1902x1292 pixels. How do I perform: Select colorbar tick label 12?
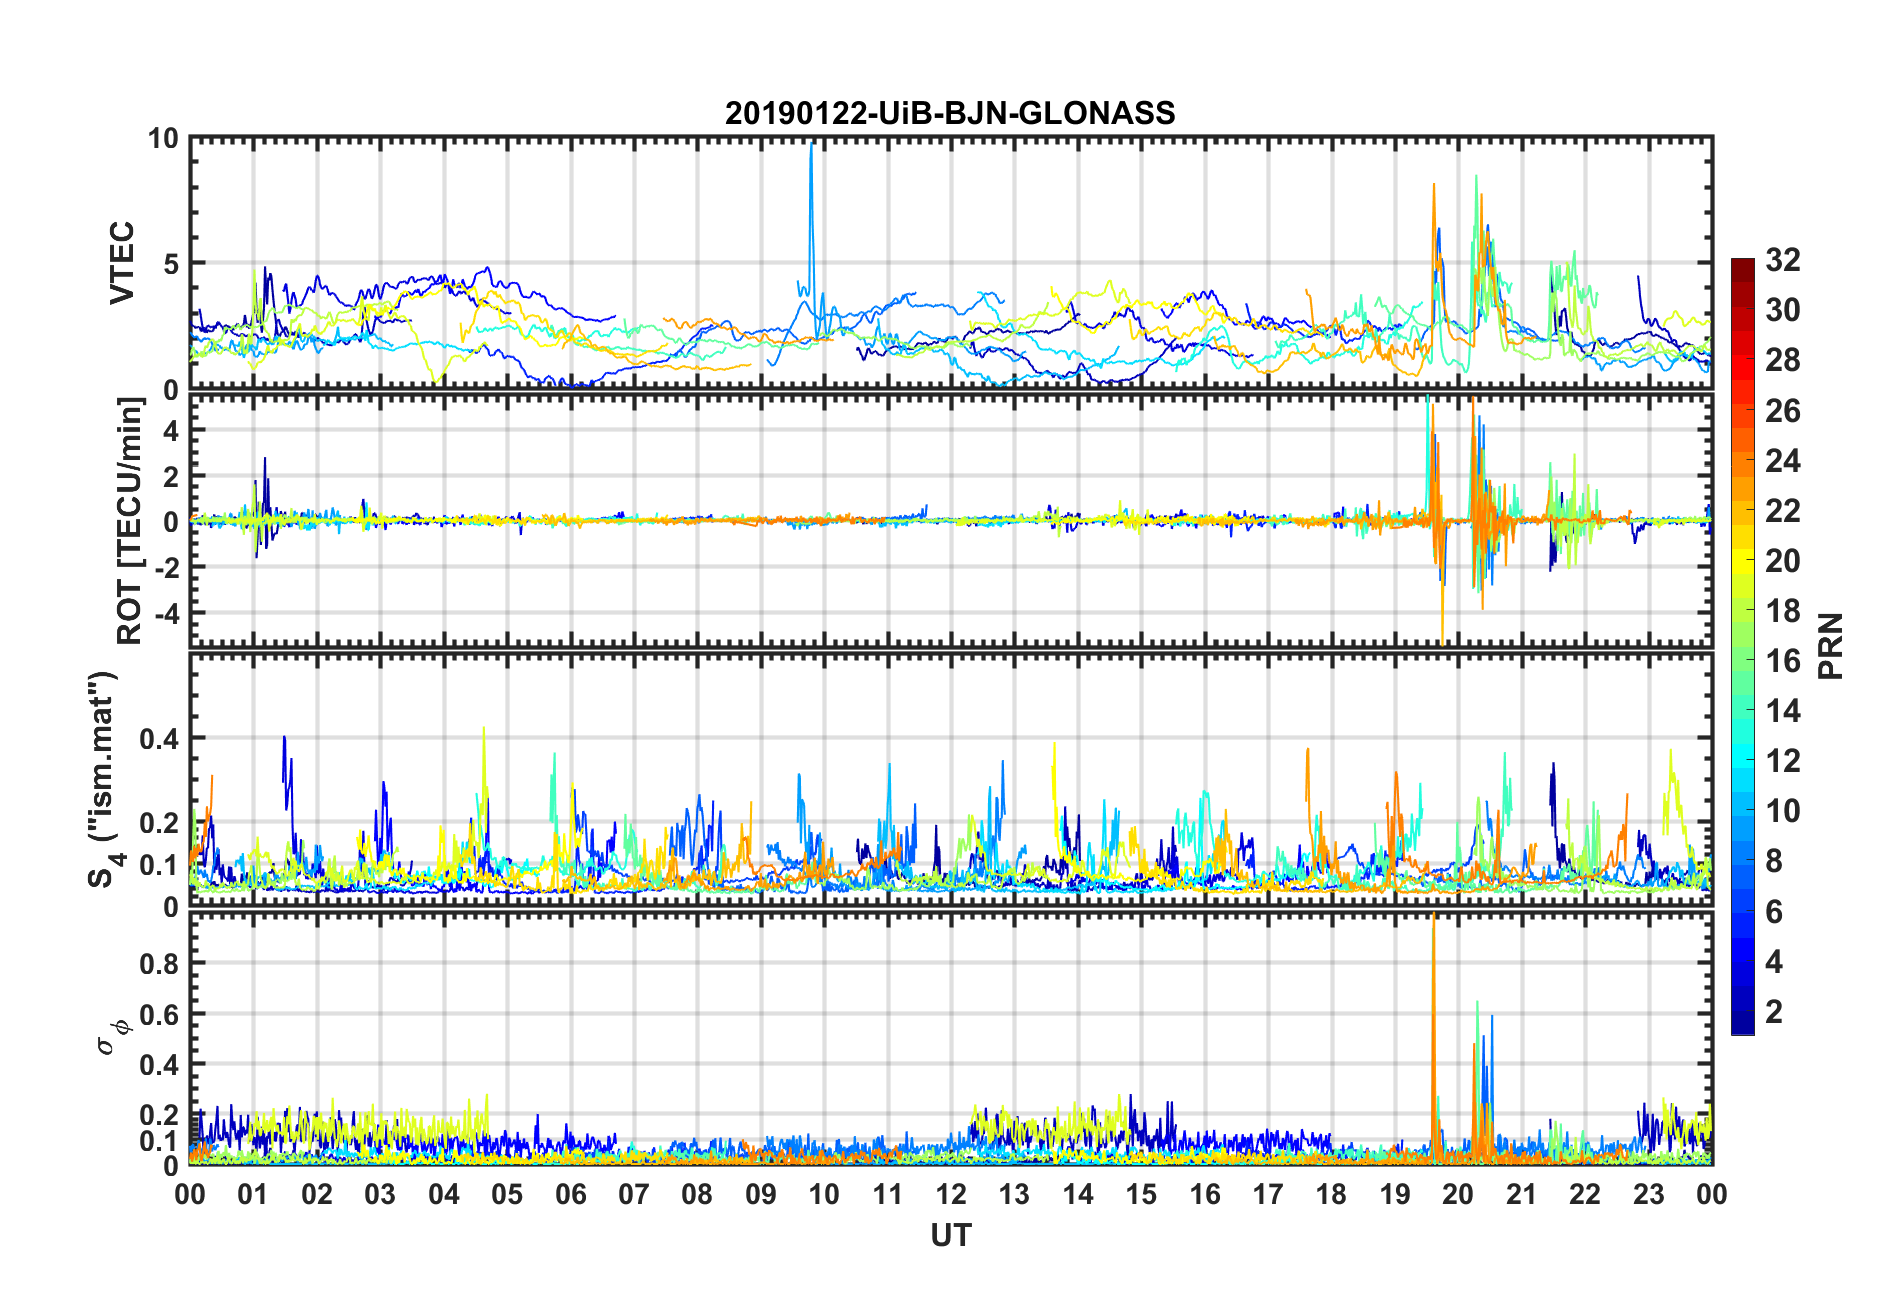[1783, 761]
